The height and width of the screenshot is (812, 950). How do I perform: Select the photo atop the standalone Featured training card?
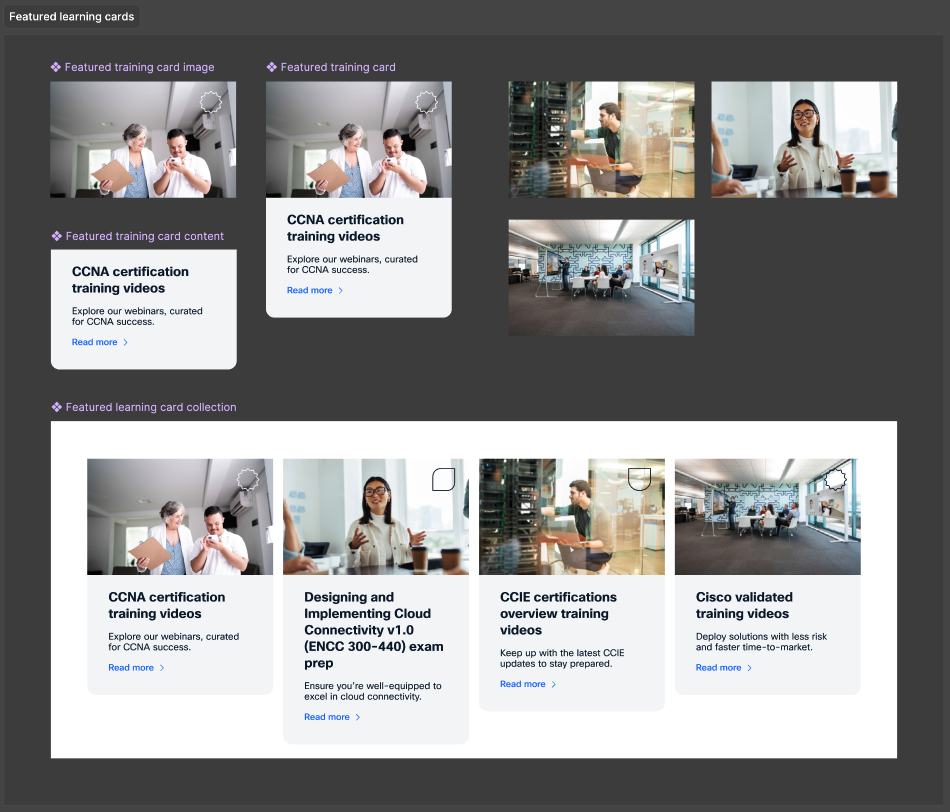click(x=359, y=139)
